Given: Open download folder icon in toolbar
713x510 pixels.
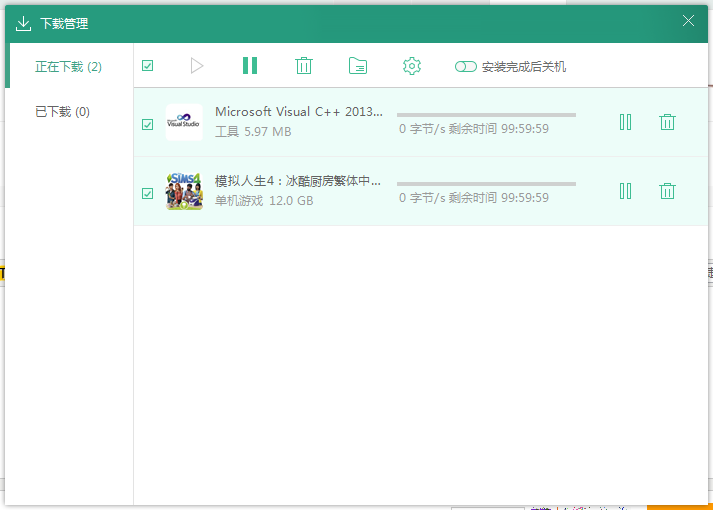Looking at the screenshot, I should coord(358,66).
